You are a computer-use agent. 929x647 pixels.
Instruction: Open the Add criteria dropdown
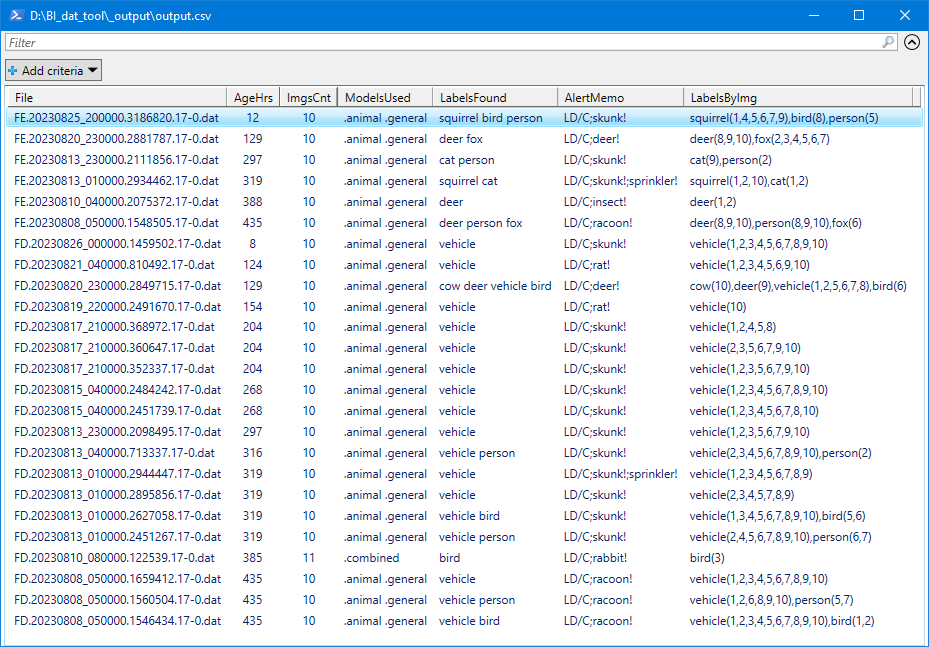coord(53,71)
